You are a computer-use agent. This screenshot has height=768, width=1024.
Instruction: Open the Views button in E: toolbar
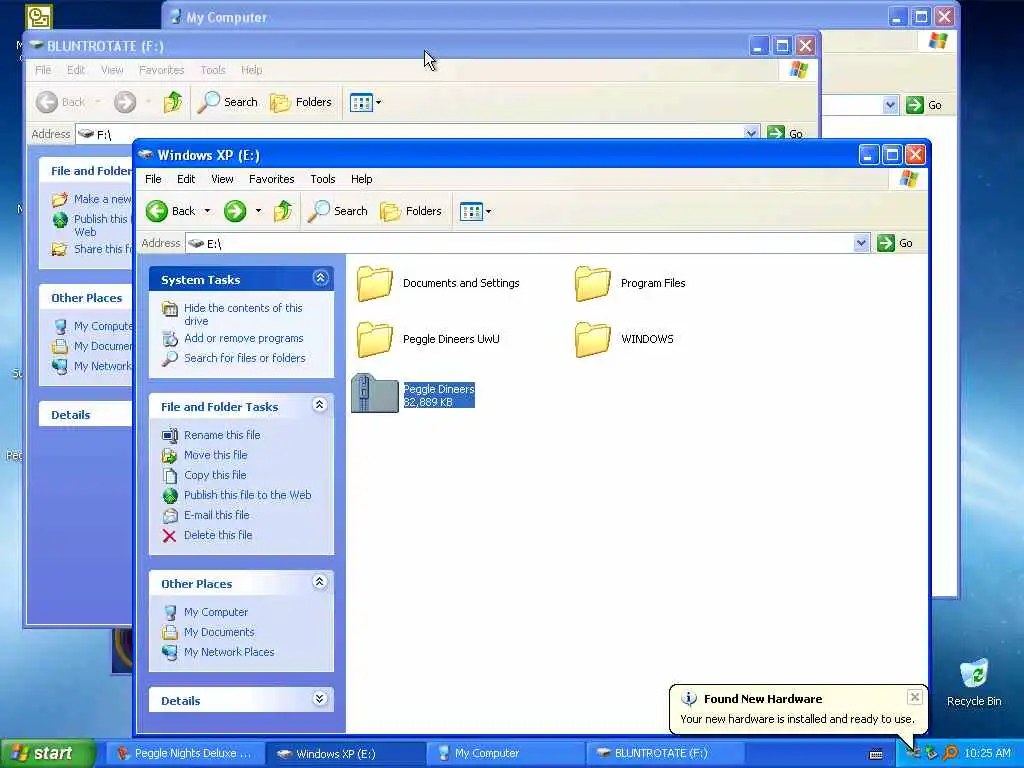(x=471, y=212)
